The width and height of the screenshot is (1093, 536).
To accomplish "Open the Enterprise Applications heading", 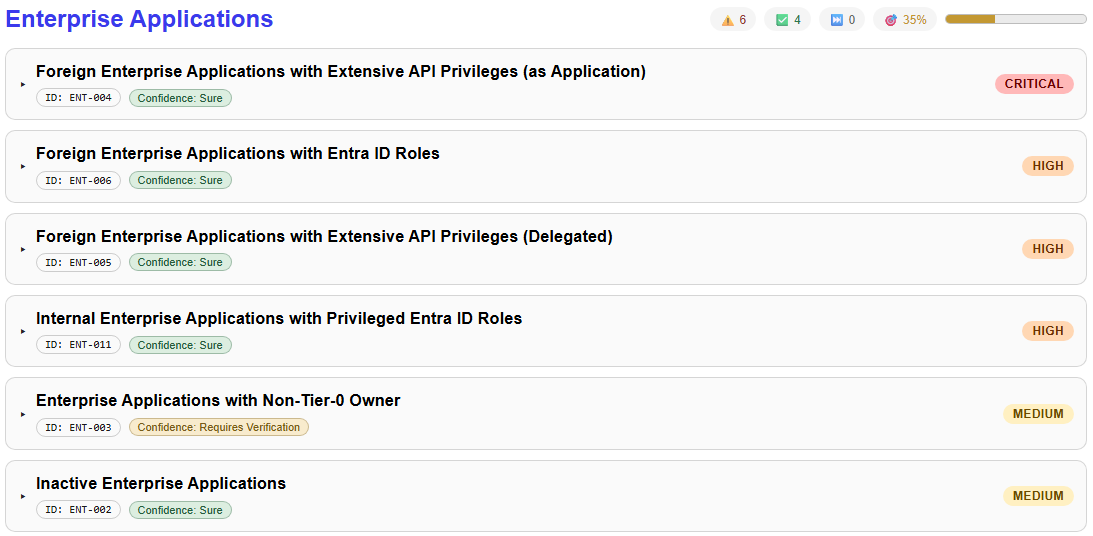I will tap(139, 19).
